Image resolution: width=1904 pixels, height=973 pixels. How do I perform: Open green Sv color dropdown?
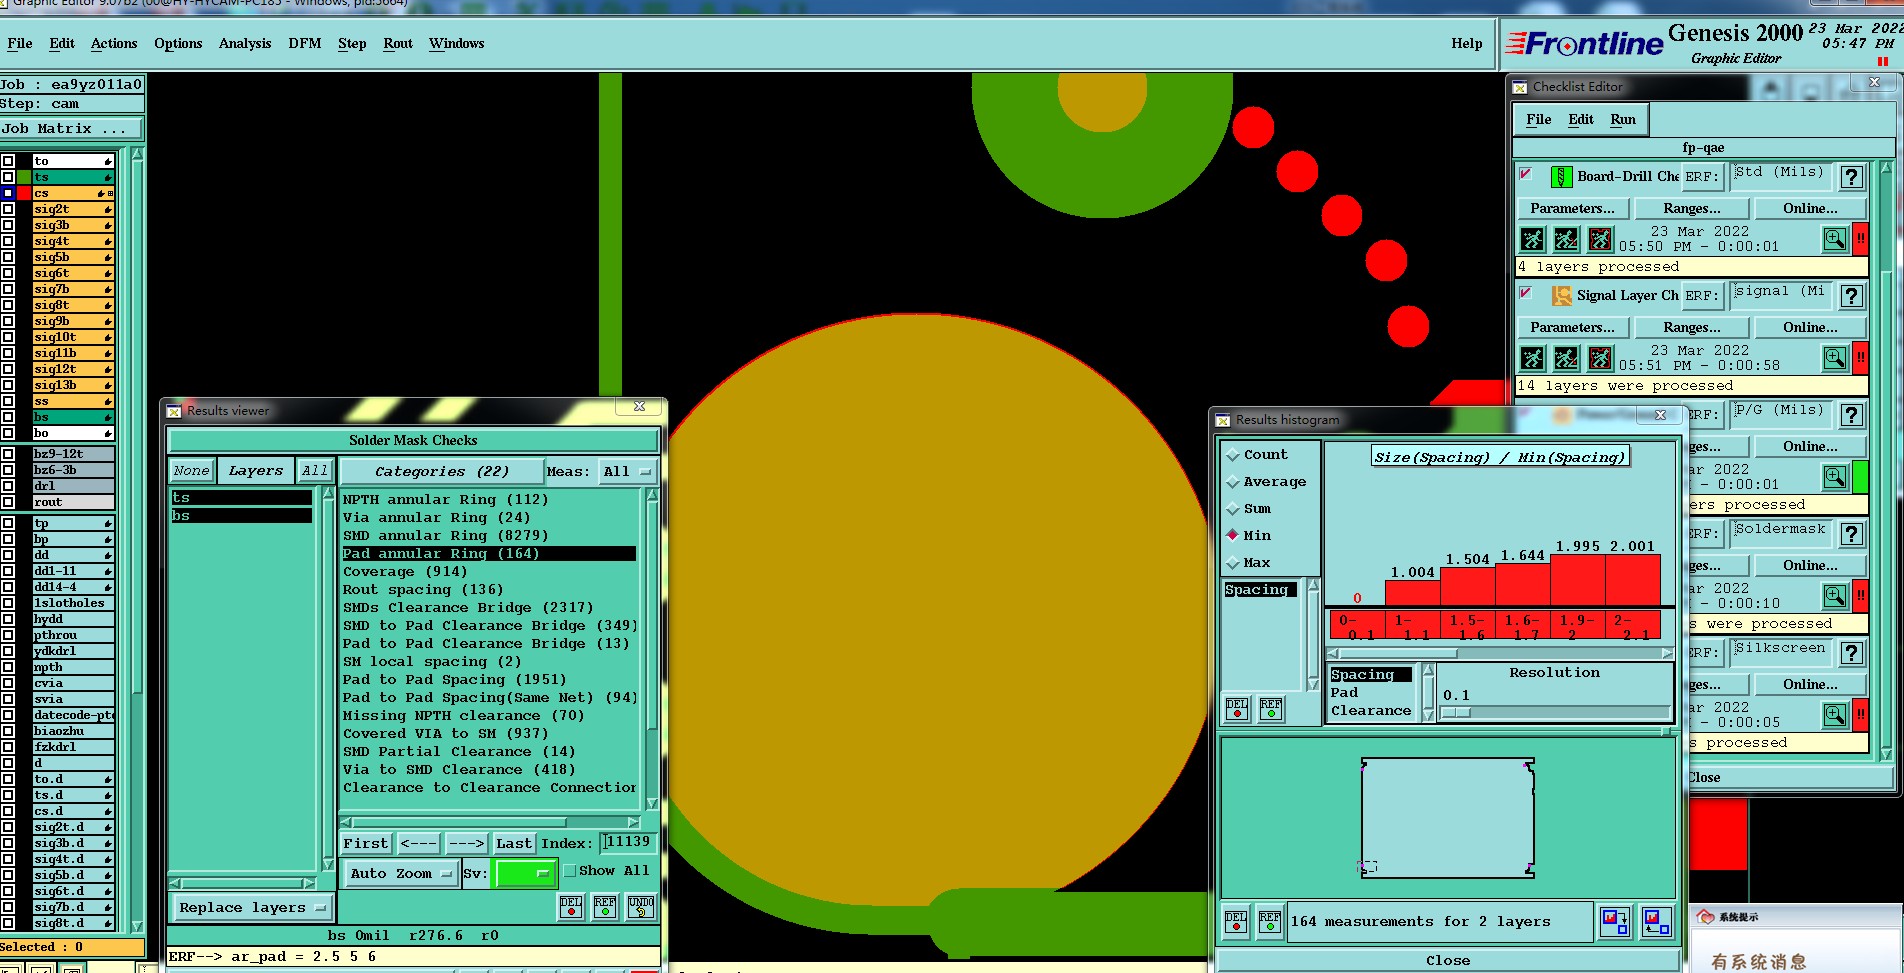526,873
